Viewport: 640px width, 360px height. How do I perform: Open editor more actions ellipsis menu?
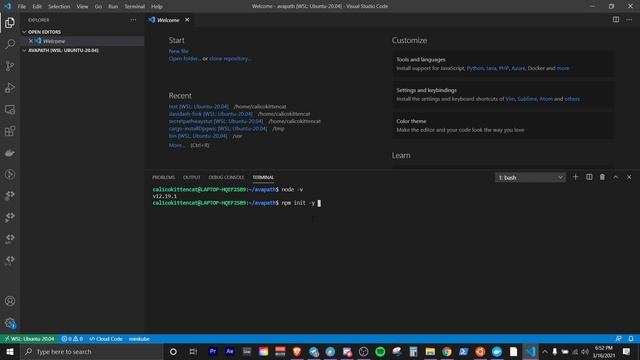click(x=629, y=20)
